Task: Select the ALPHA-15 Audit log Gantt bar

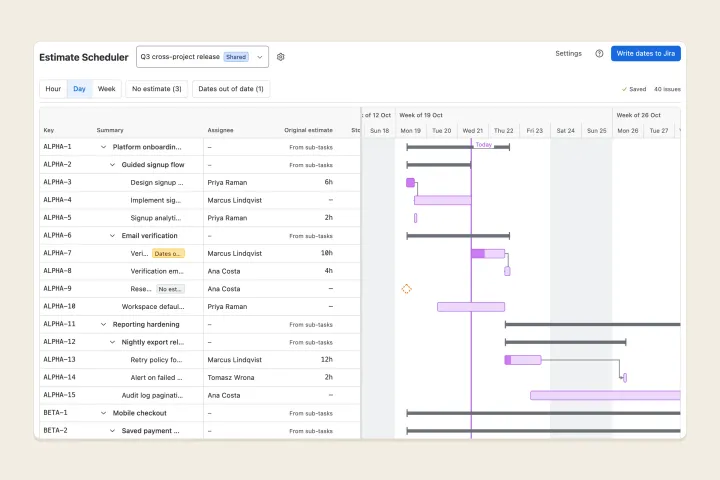Action: pyautogui.click(x=605, y=395)
